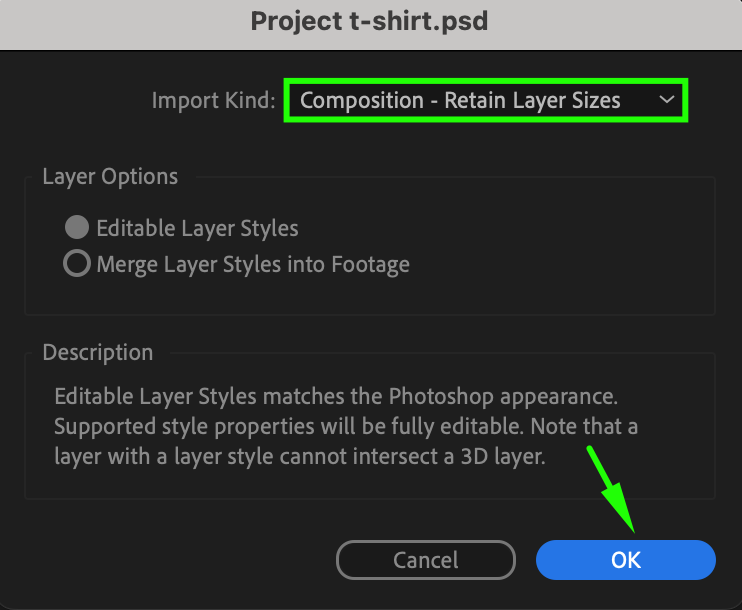Select Editable Layer Styles radio button

pyautogui.click(x=77, y=228)
